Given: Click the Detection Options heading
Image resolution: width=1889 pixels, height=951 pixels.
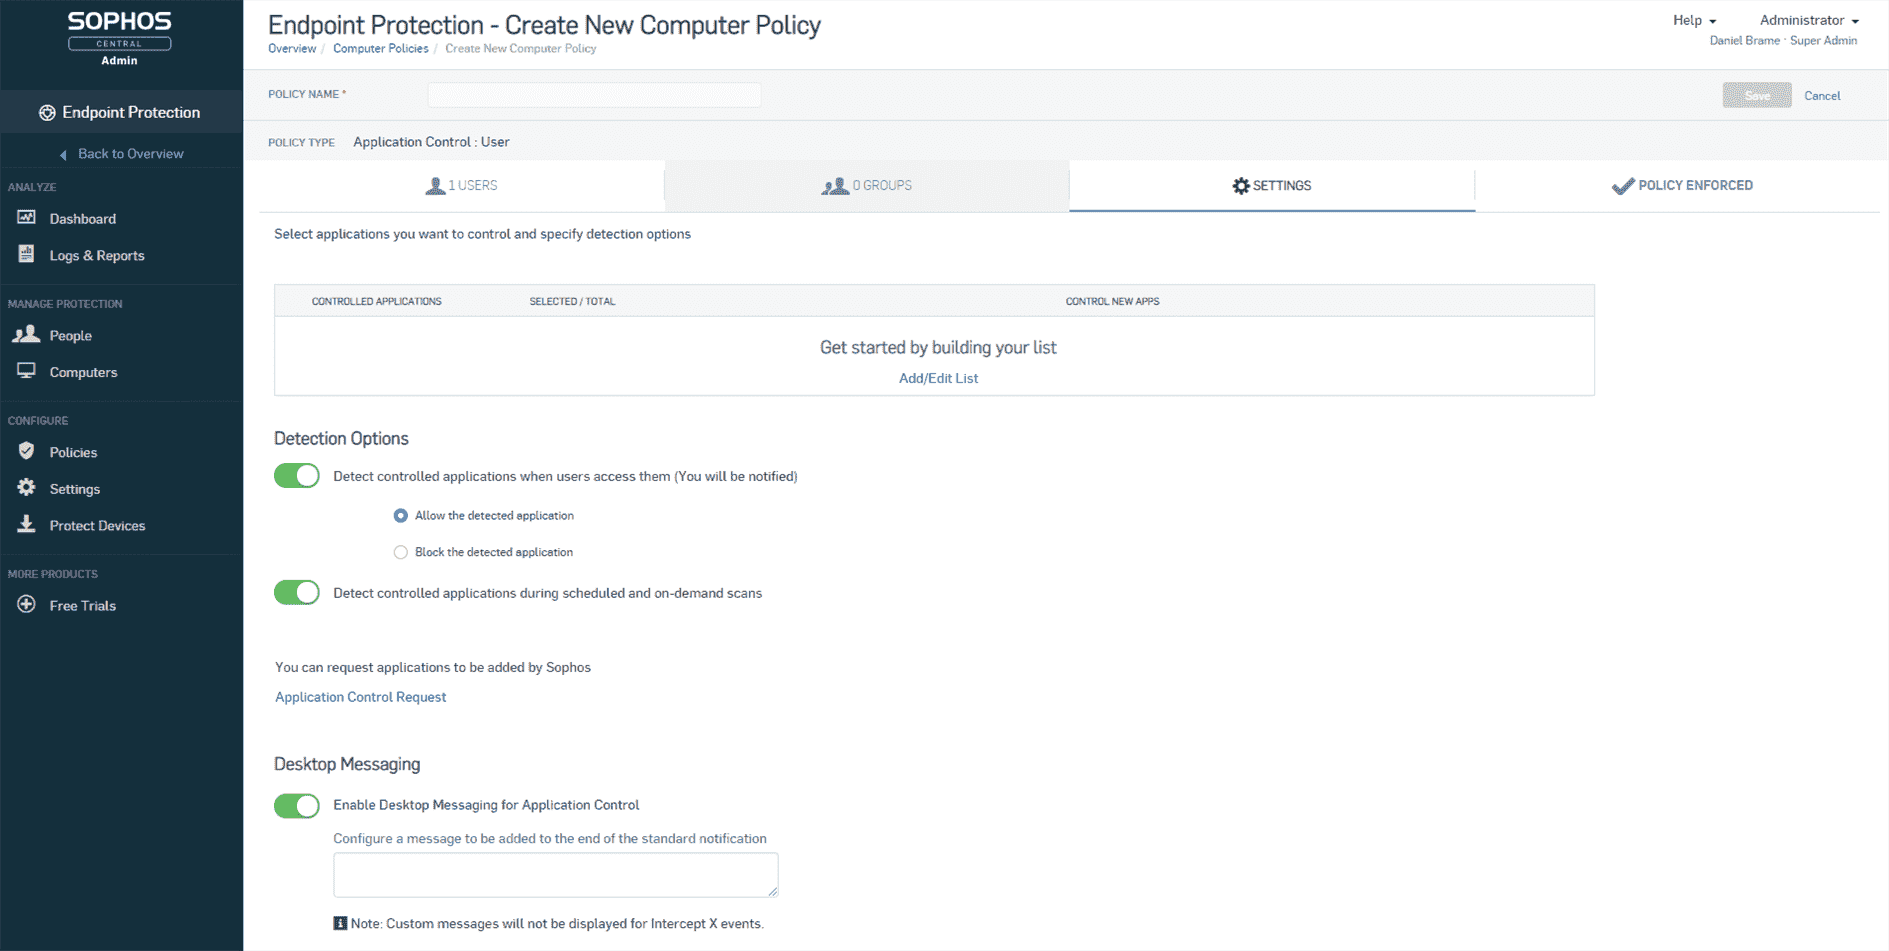Looking at the screenshot, I should [x=341, y=439].
